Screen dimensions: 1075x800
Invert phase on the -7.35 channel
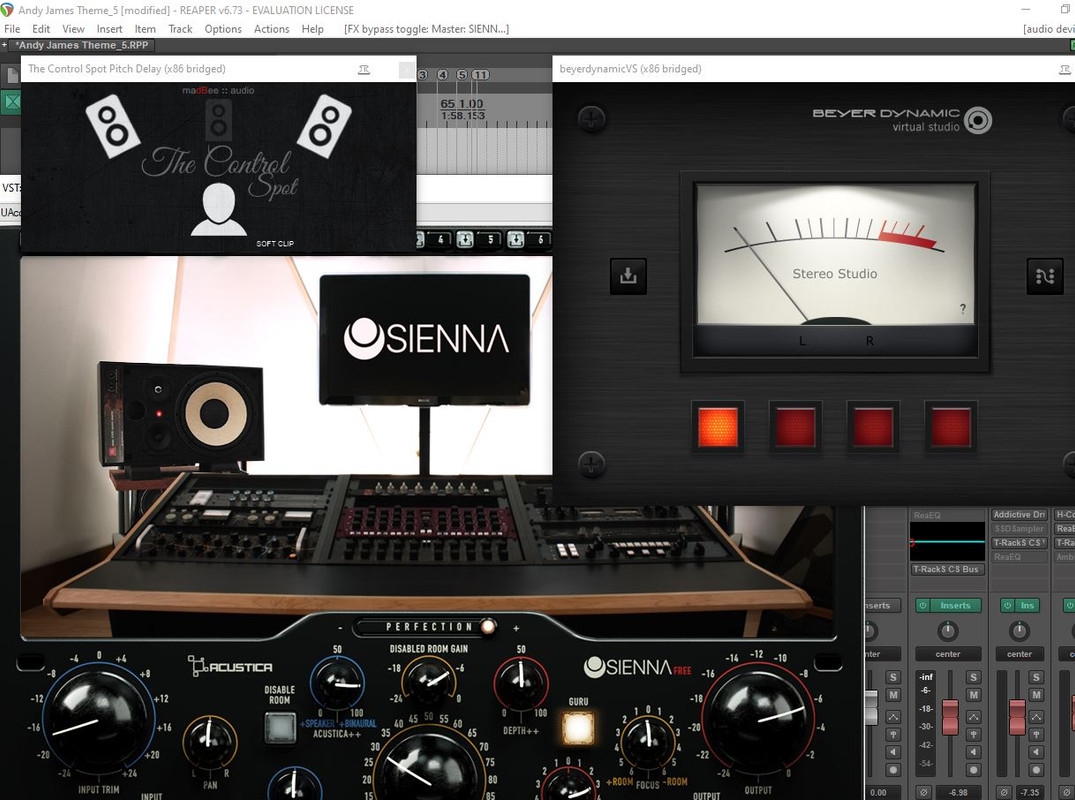(1003, 792)
